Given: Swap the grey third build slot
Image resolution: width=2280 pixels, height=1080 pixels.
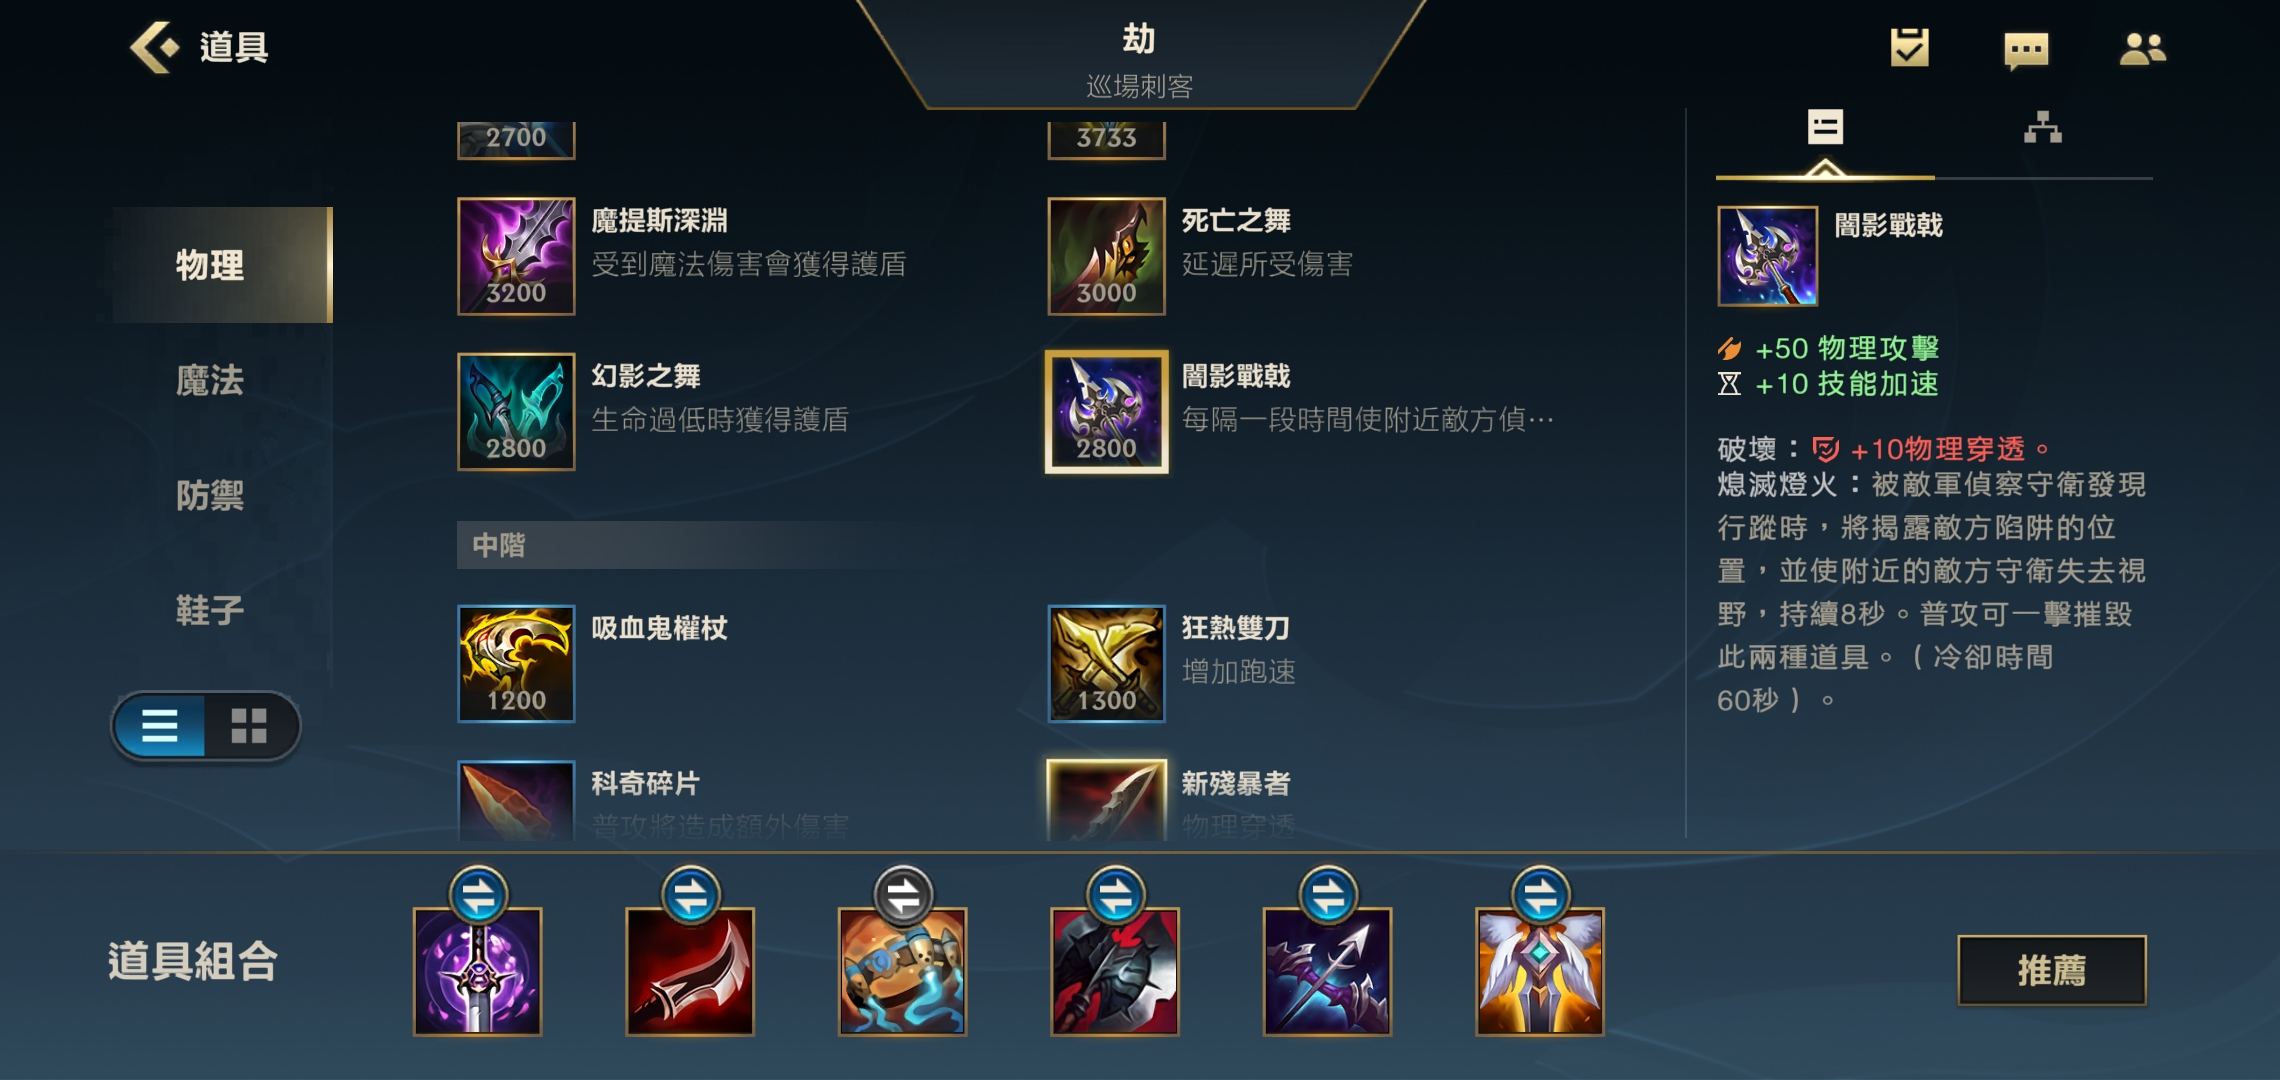Looking at the screenshot, I should coord(902,895).
